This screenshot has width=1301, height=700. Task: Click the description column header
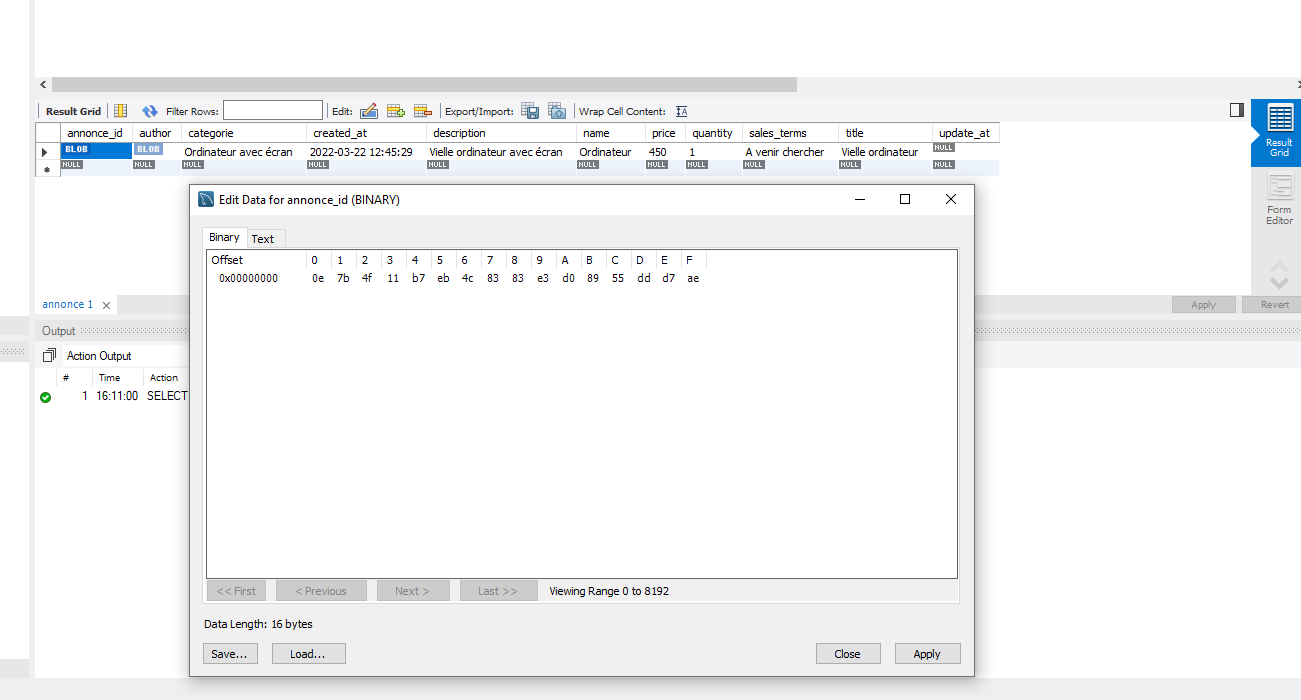(501, 133)
